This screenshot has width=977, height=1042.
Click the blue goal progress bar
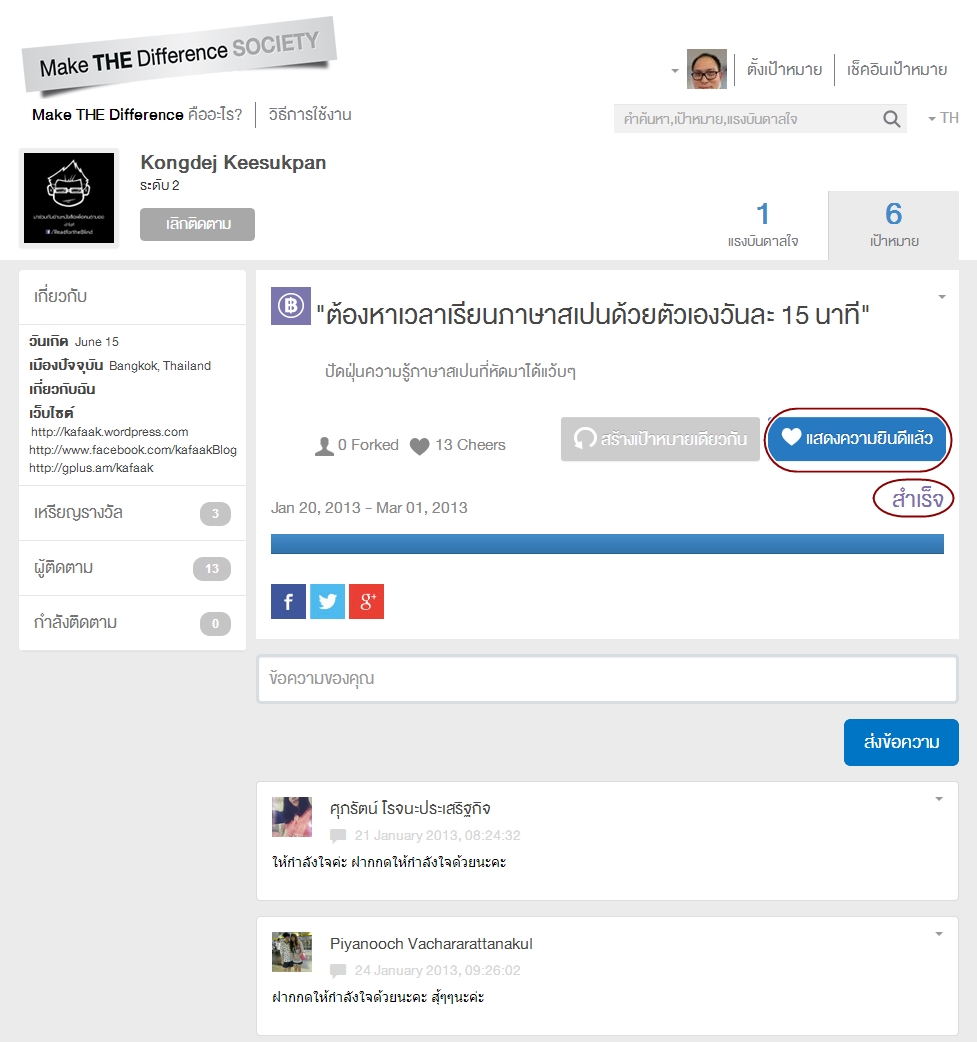click(607, 544)
